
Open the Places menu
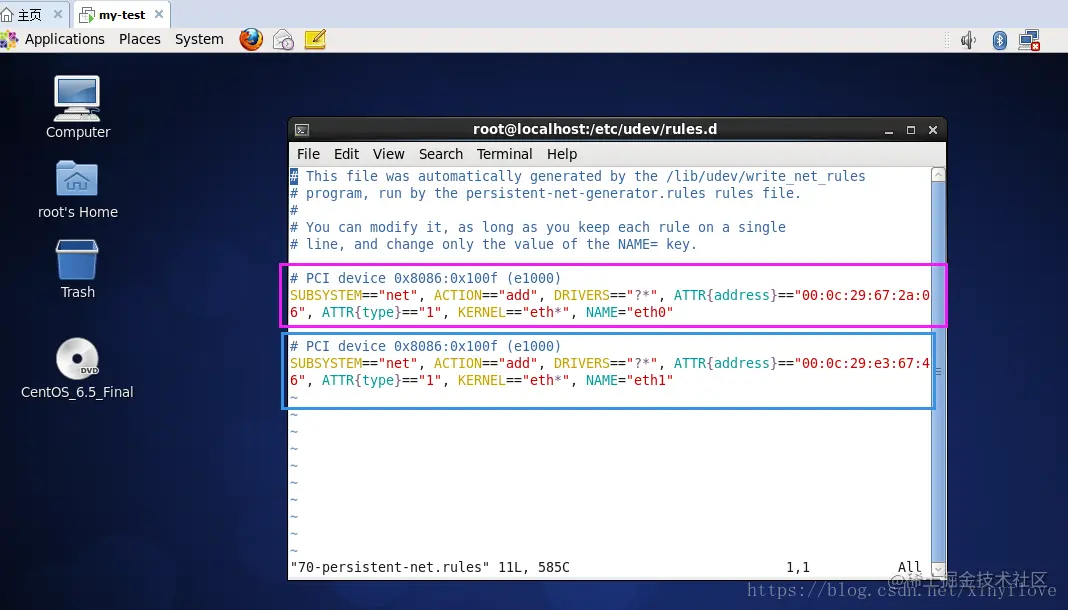[140, 39]
